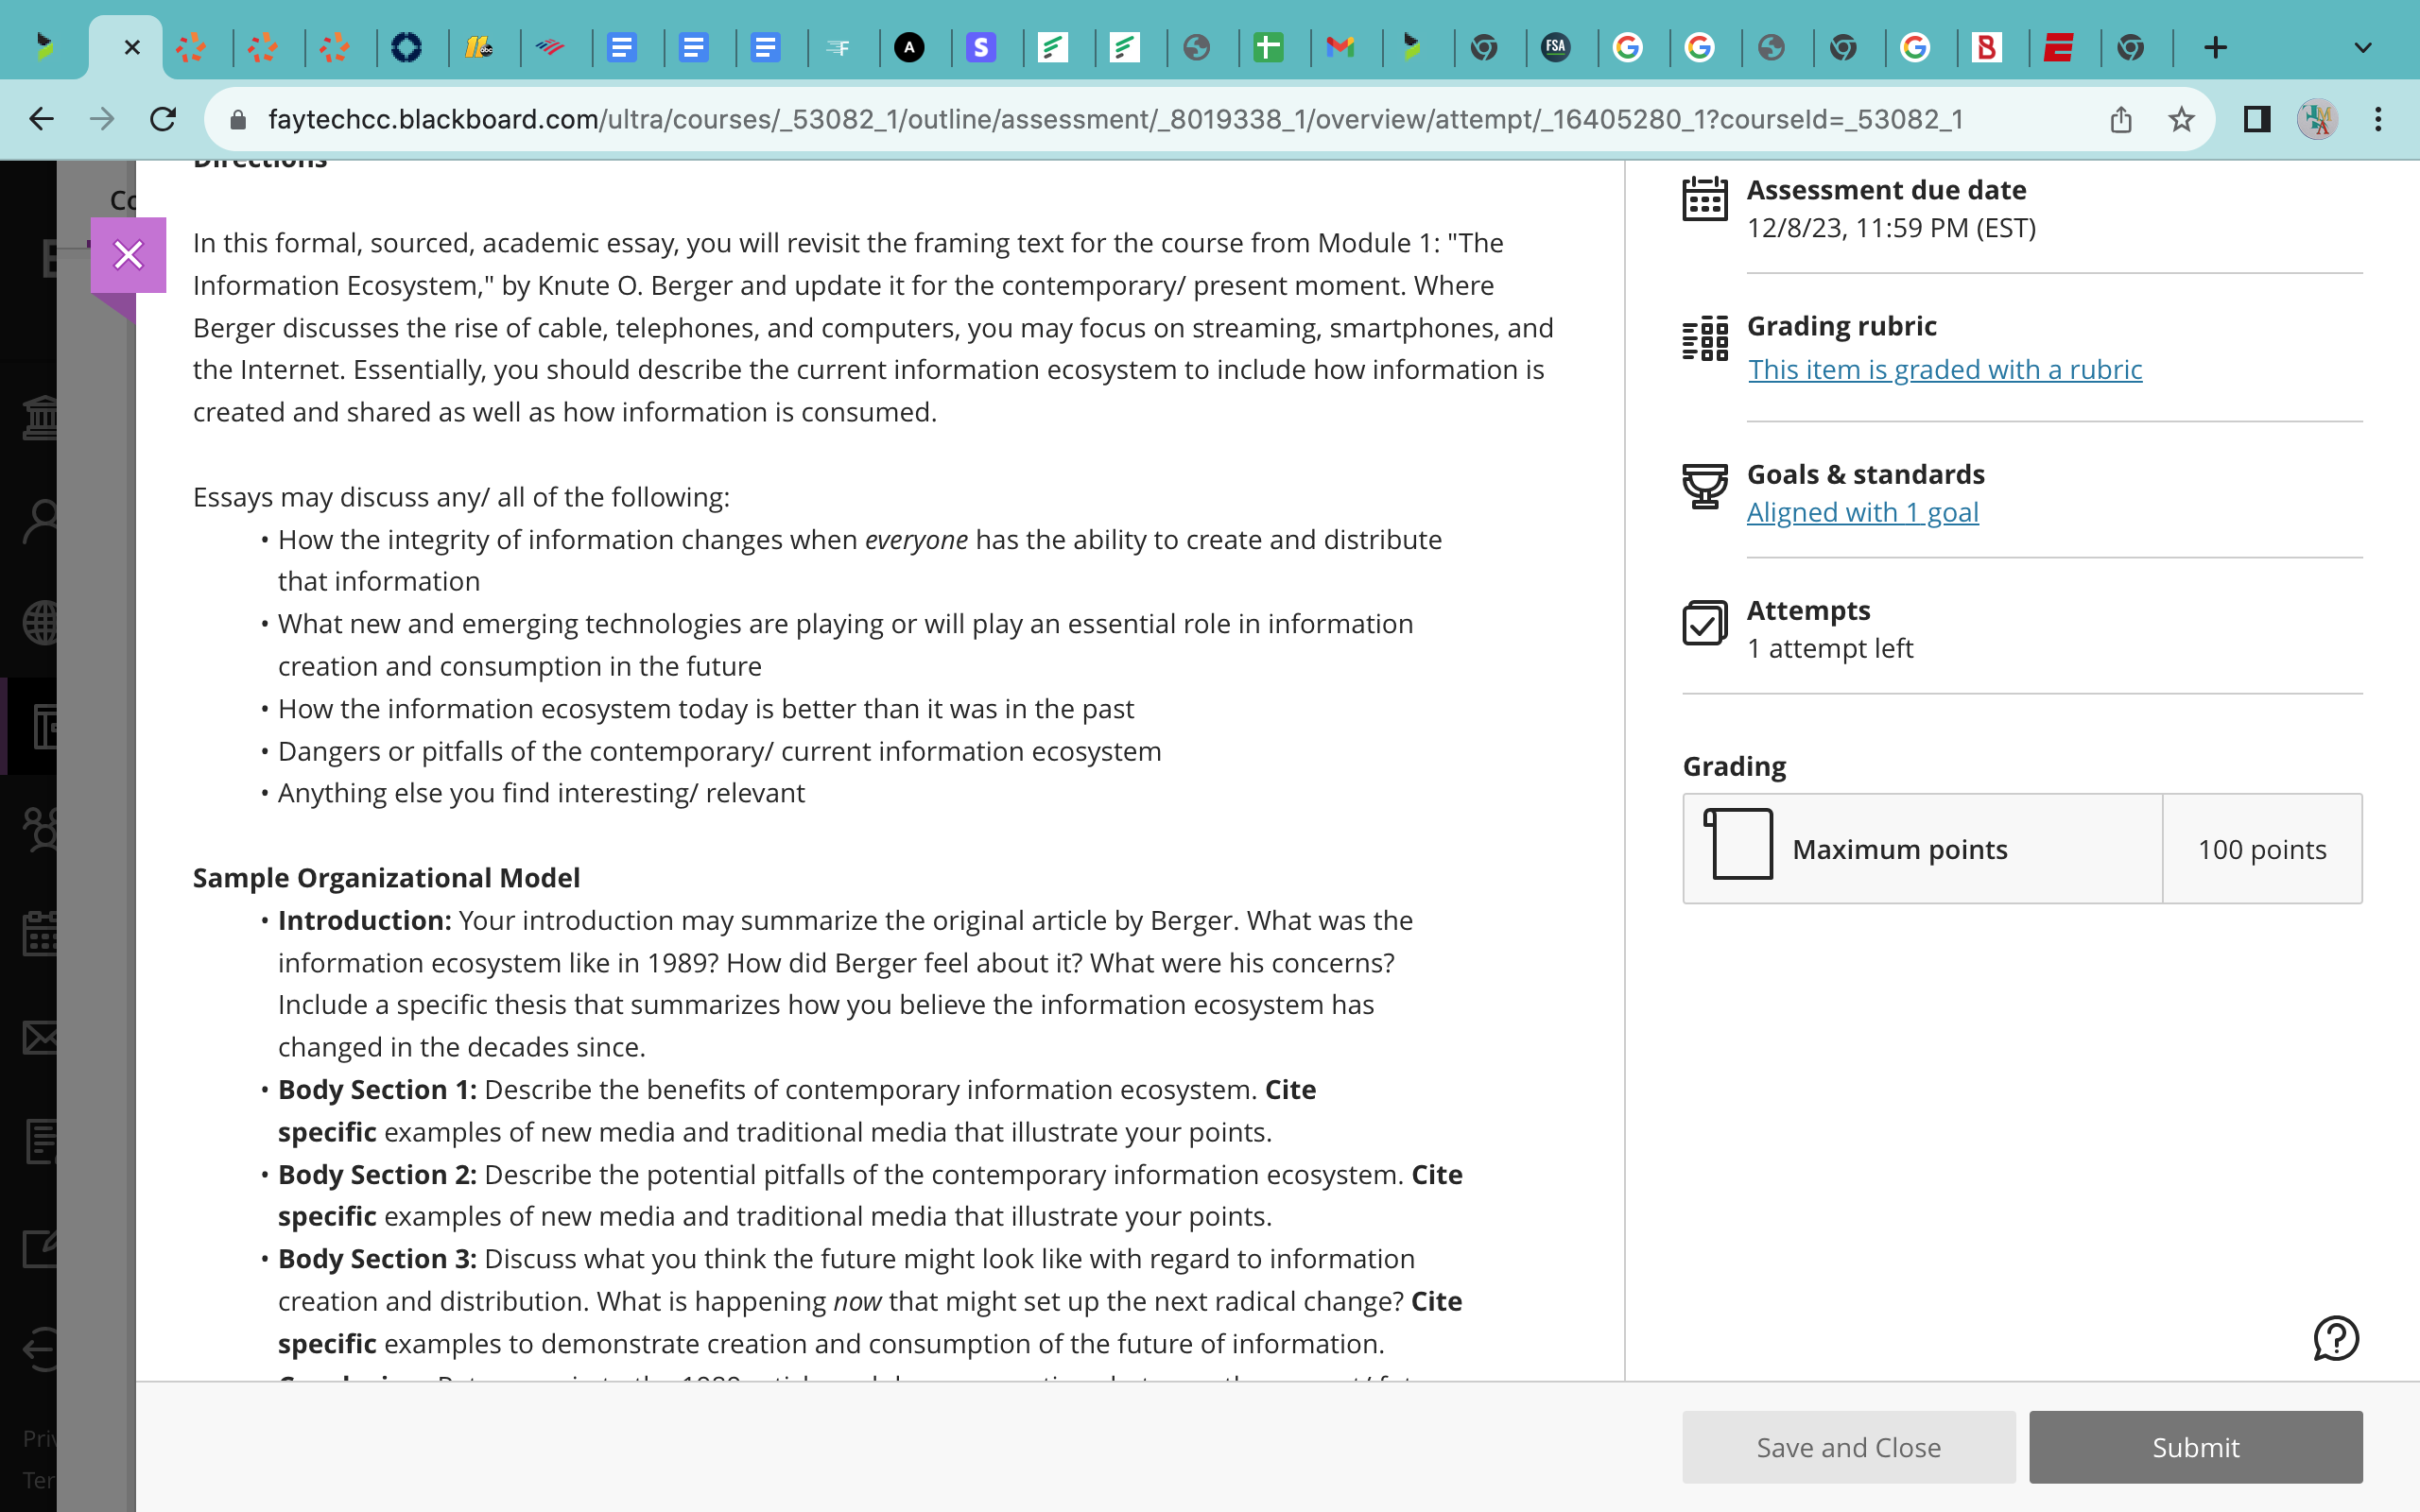Screen dimensions: 2420x1512
Task: Click the 'Assessment due date' heading
Action: click(x=1886, y=190)
